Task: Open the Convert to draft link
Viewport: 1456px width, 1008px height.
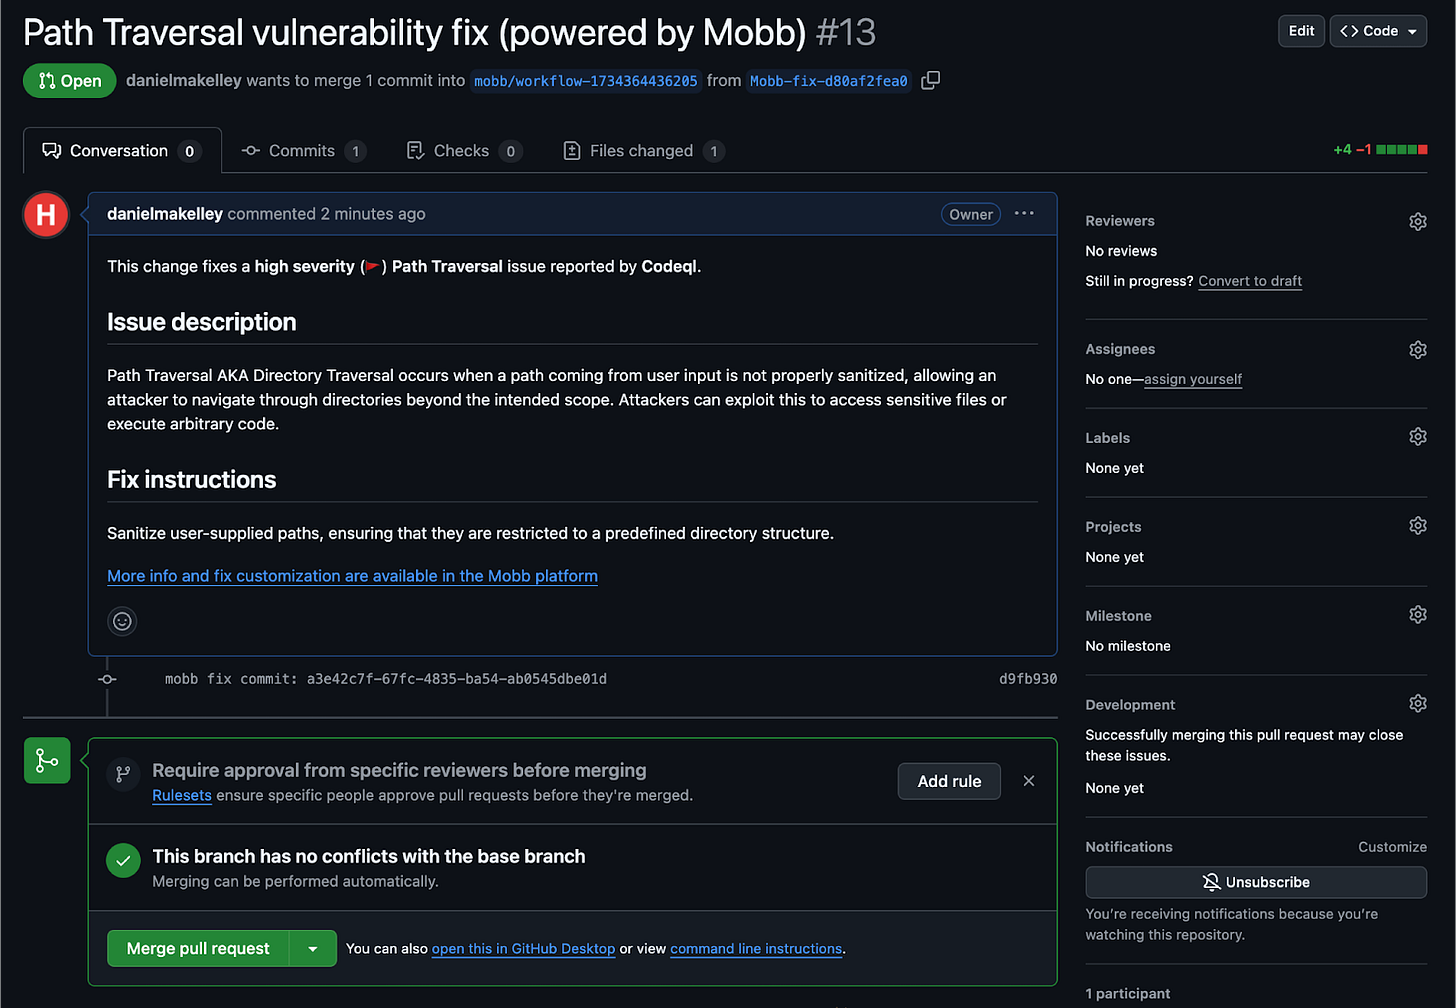Action: point(1250,281)
